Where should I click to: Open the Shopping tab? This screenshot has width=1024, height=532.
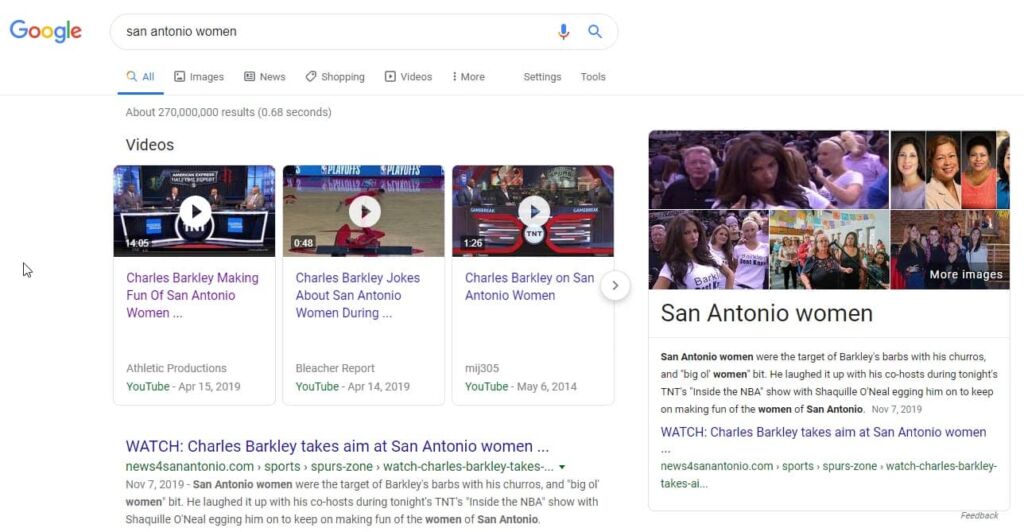click(x=334, y=76)
